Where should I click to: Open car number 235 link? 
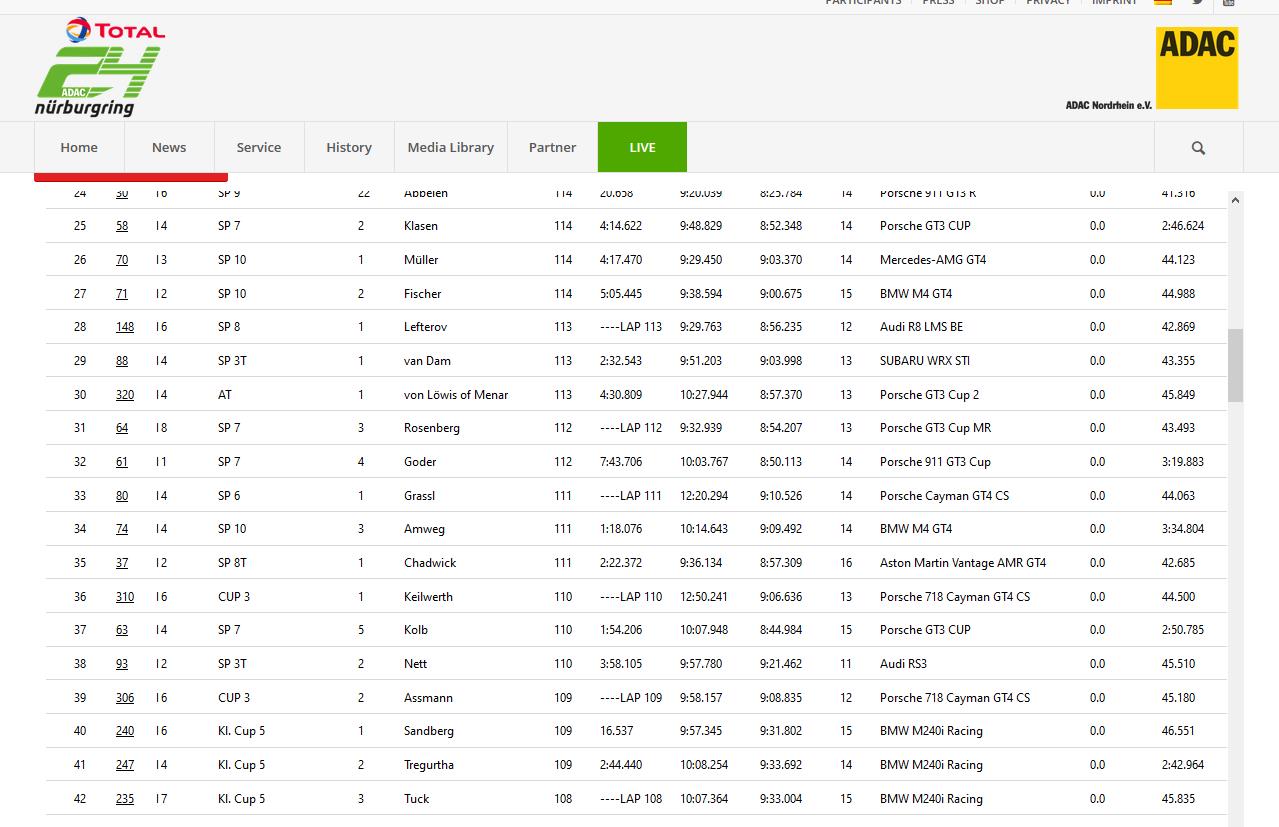[x=125, y=799]
